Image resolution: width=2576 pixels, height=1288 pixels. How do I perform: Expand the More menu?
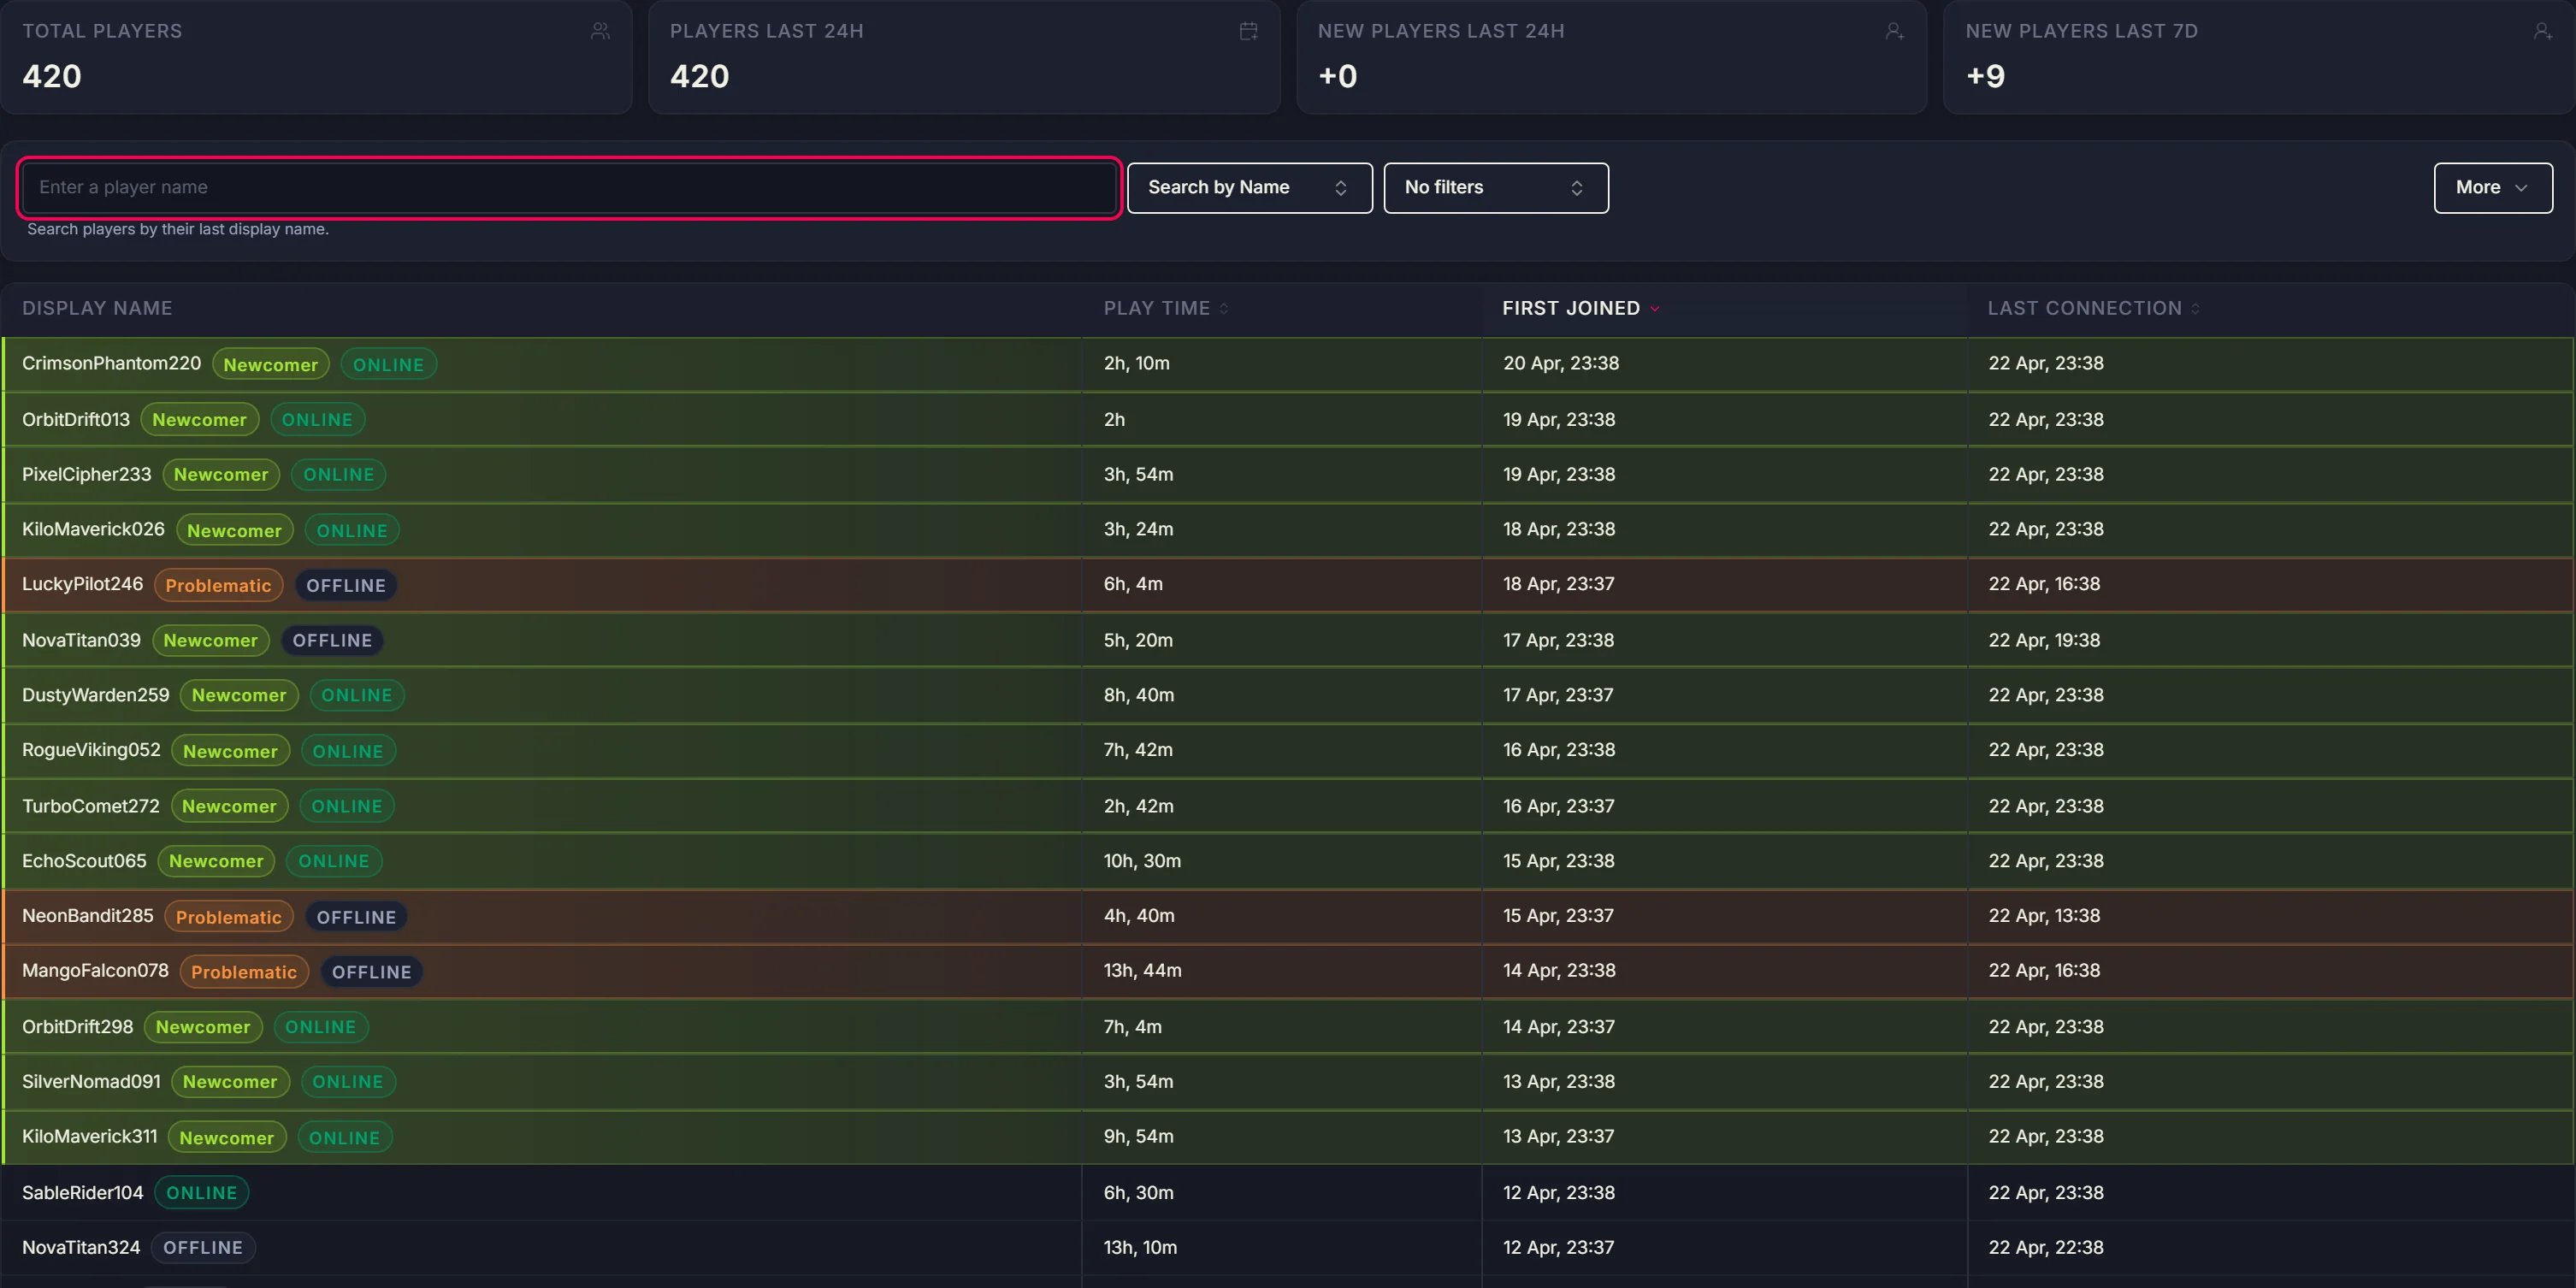coord(2492,188)
